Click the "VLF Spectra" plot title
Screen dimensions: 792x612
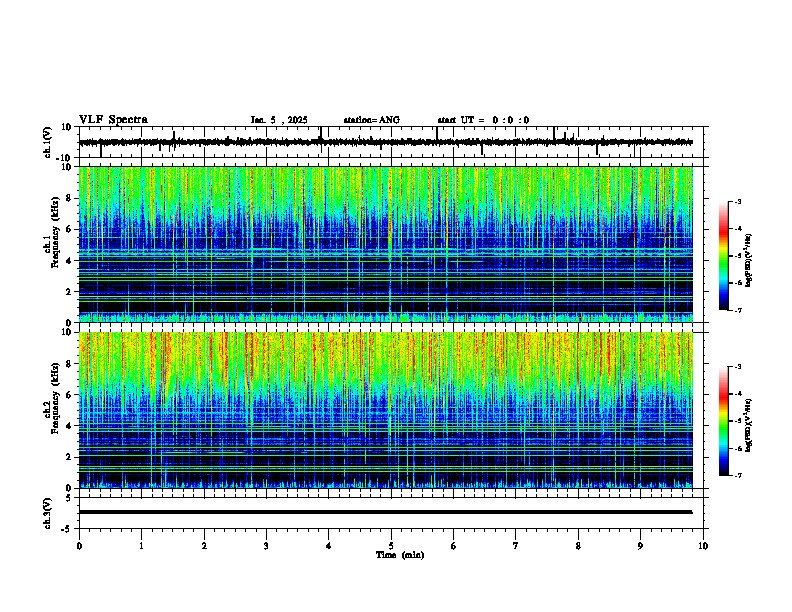pos(113,120)
